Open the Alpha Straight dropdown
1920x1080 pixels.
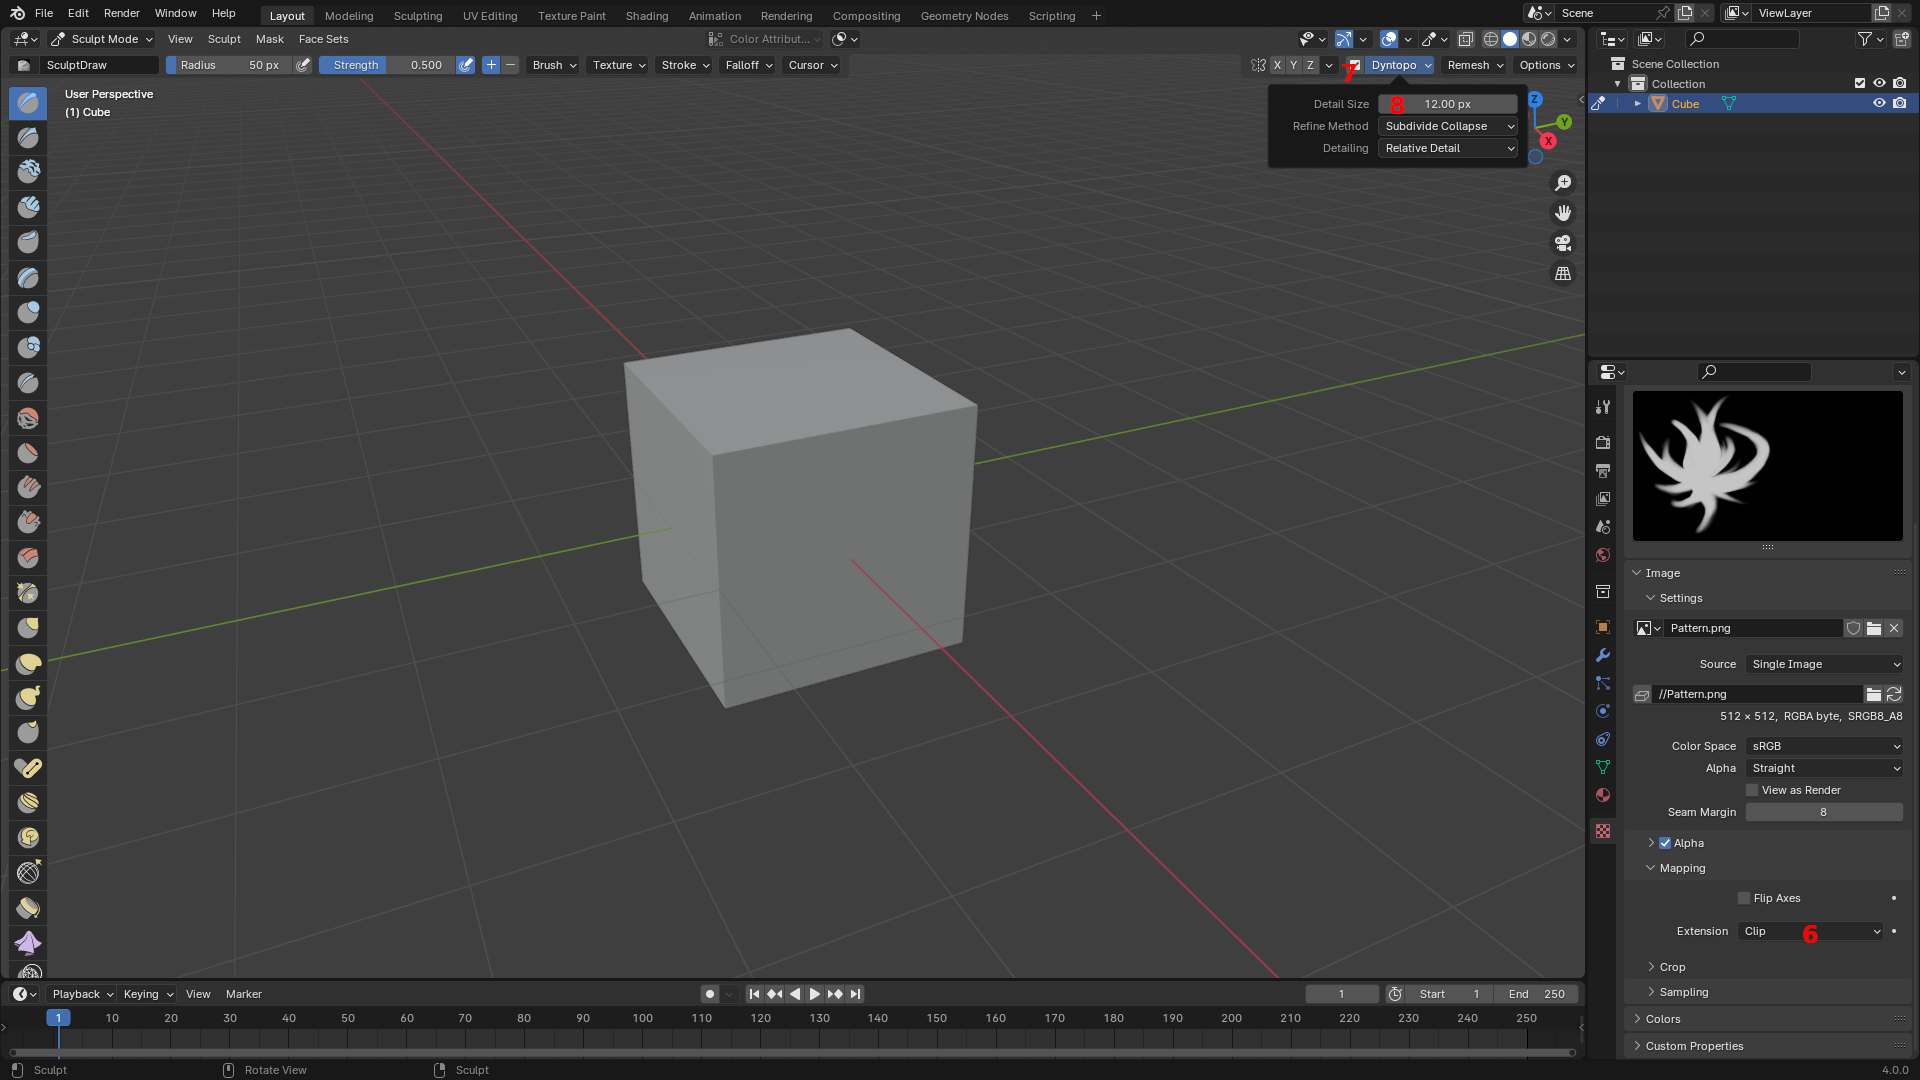click(x=1824, y=768)
